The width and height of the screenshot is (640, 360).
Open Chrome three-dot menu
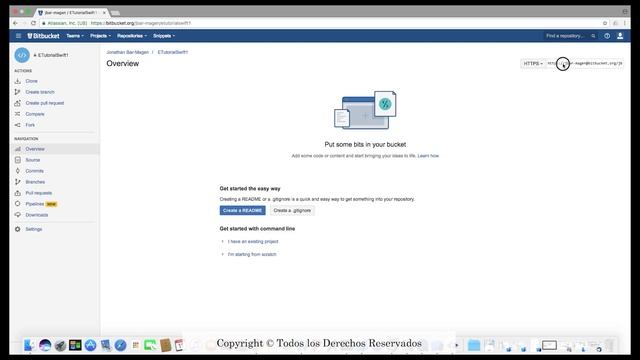625,23
